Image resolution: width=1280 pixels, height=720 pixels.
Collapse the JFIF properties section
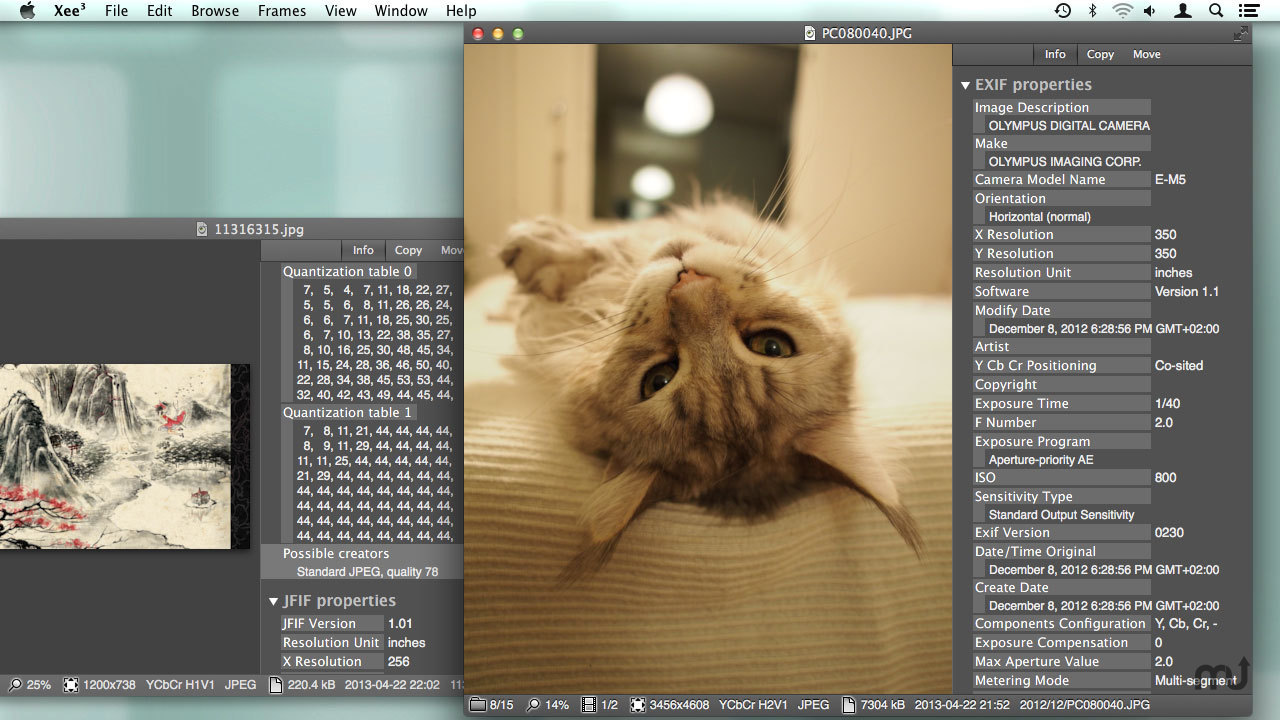[x=273, y=602]
